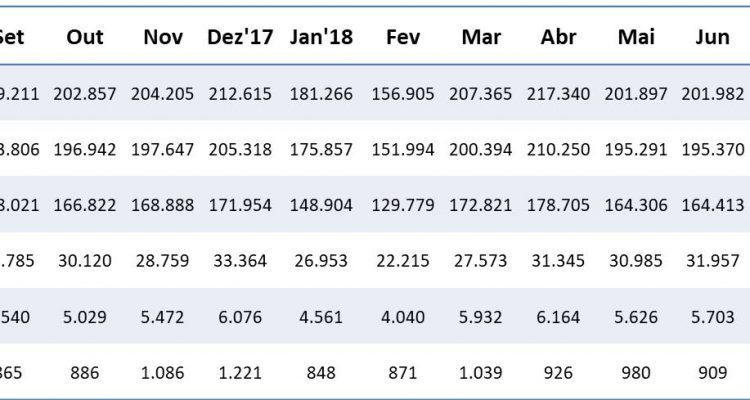The width and height of the screenshot is (750, 400).
Task: Select the Jan'18 column header
Action: pos(319,37)
